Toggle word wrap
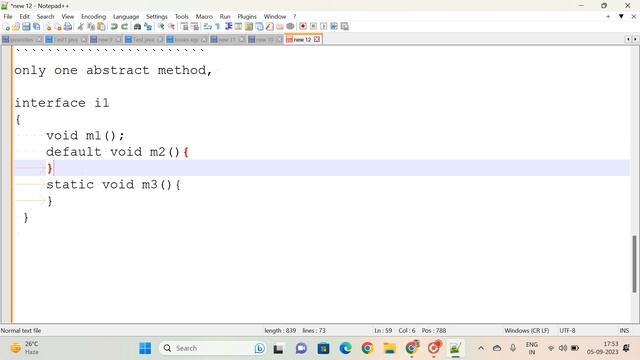 click(x=207, y=27)
